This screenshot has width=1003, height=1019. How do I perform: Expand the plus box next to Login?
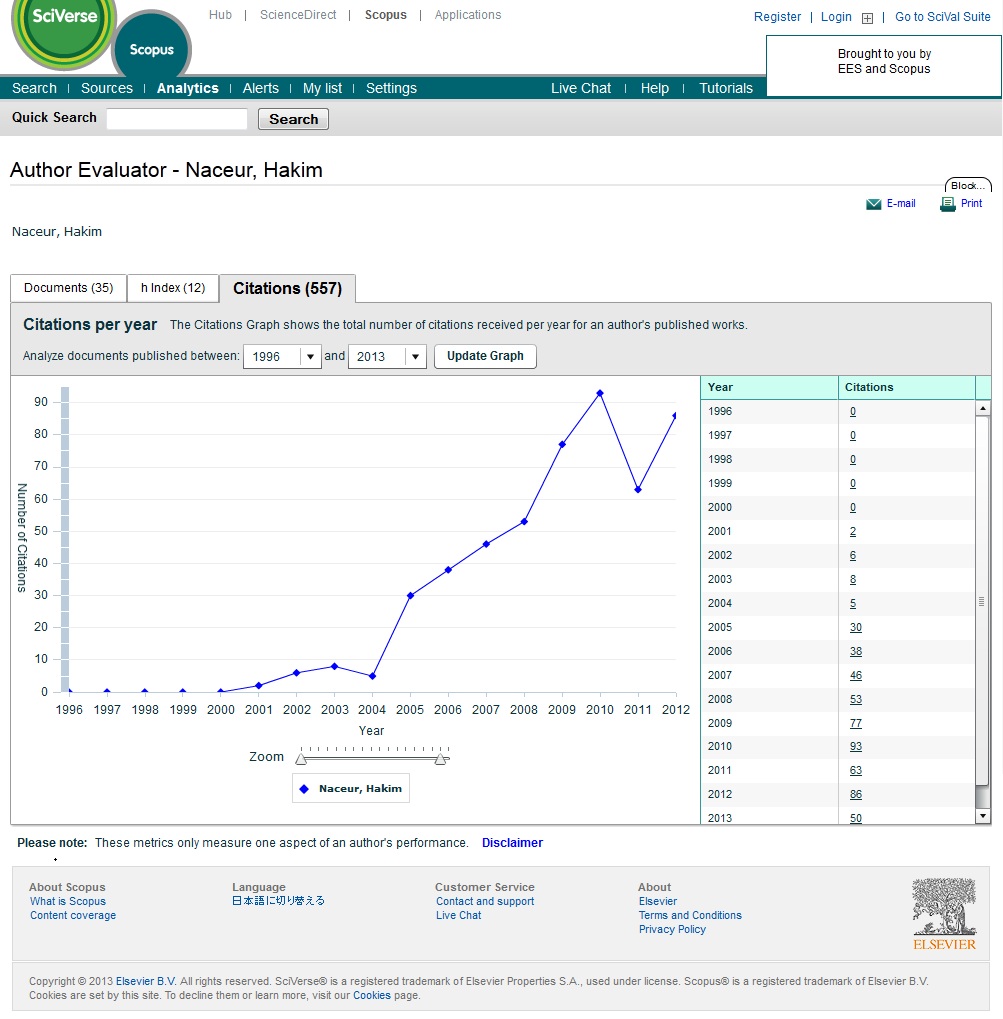pyautogui.click(x=867, y=18)
